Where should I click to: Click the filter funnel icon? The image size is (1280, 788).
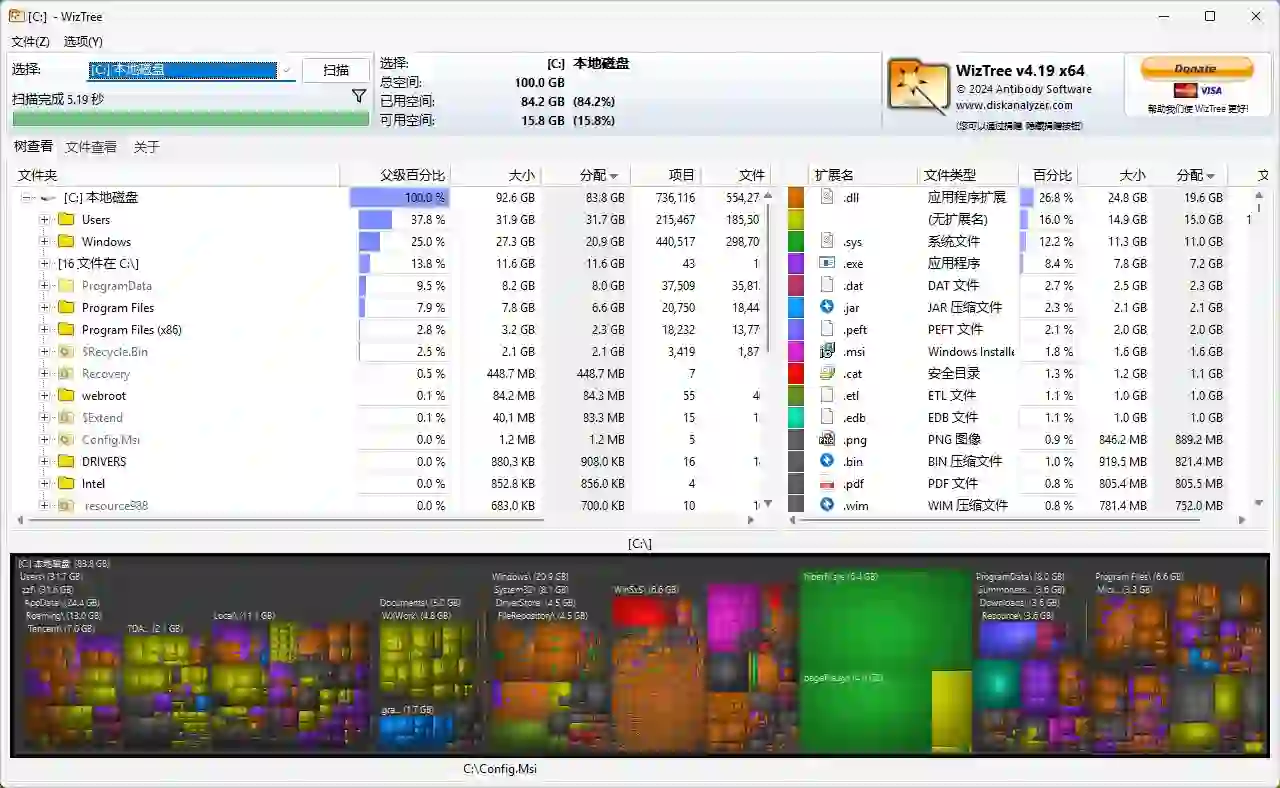pyautogui.click(x=359, y=96)
